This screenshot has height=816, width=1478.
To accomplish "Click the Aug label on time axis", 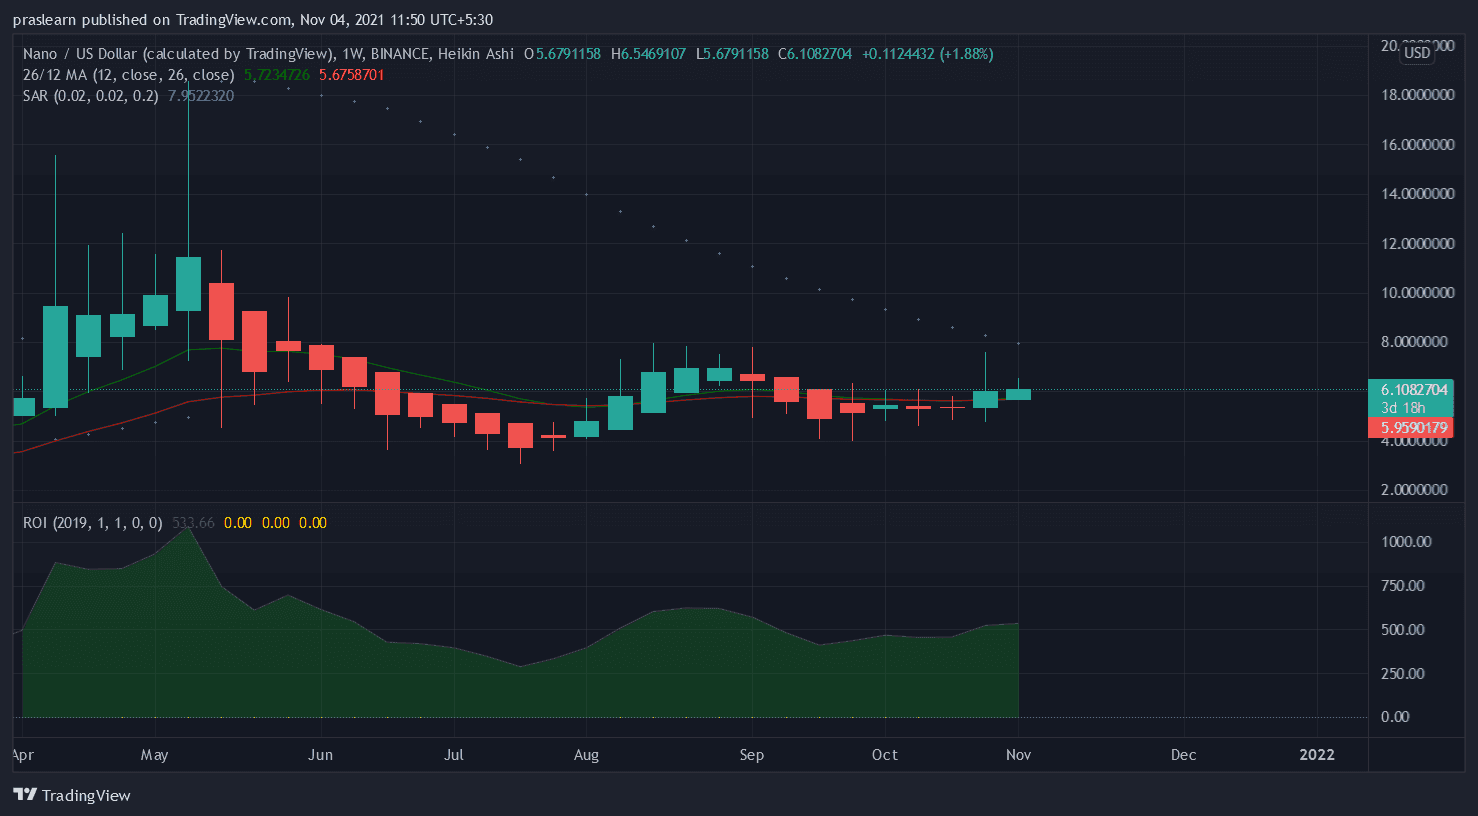I will [x=586, y=755].
